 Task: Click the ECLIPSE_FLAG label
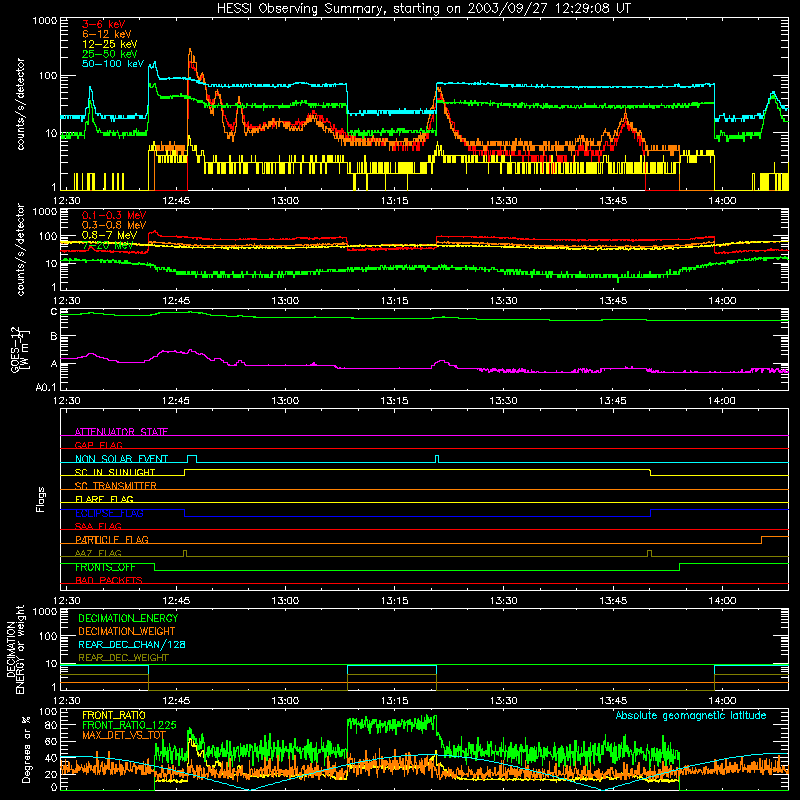click(x=109, y=513)
